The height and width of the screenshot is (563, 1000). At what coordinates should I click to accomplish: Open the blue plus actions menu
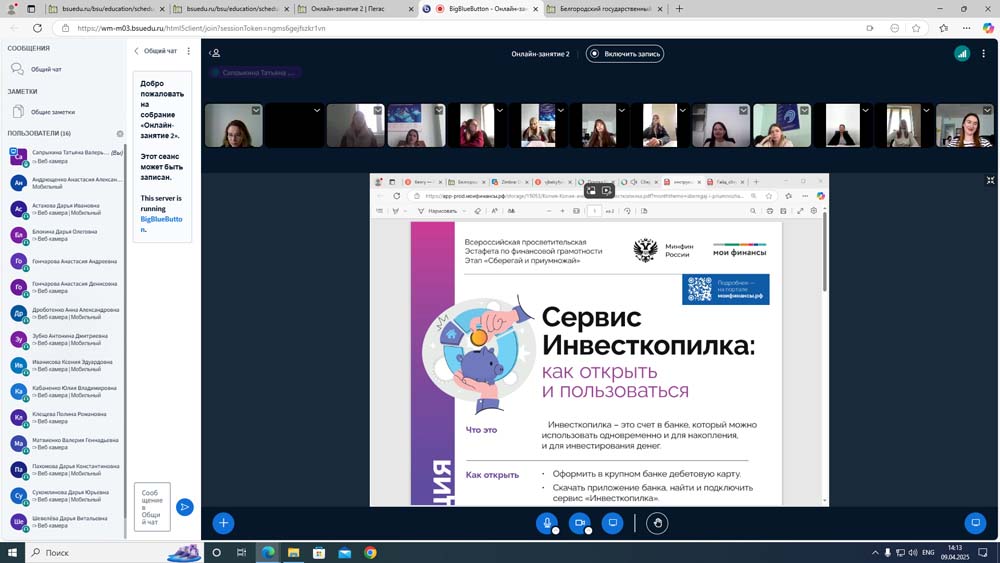pos(223,523)
